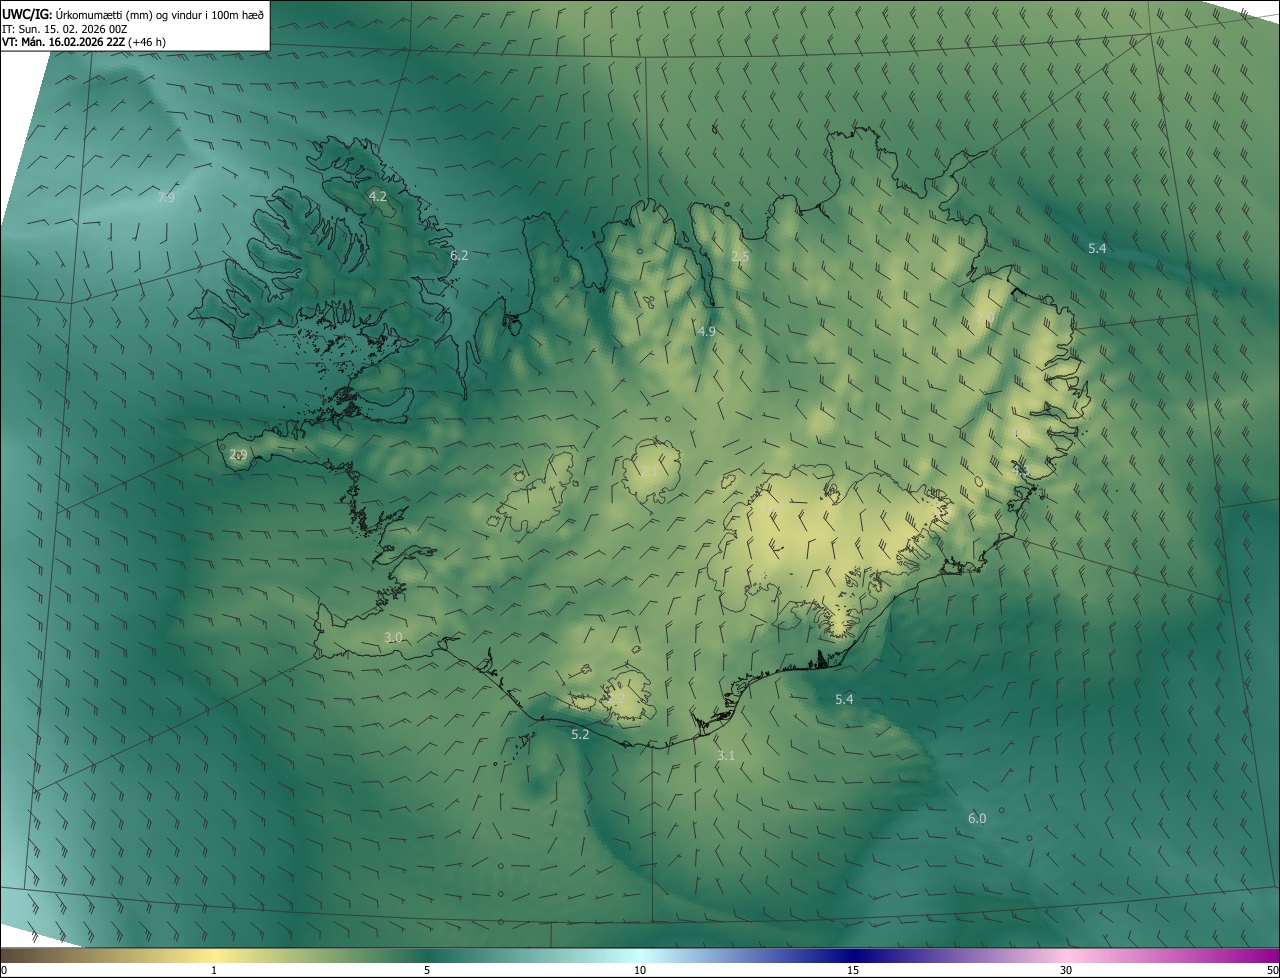This screenshot has height=978, width=1280.
Task: Click the 1 tick on the colour scale
Action: [214, 970]
